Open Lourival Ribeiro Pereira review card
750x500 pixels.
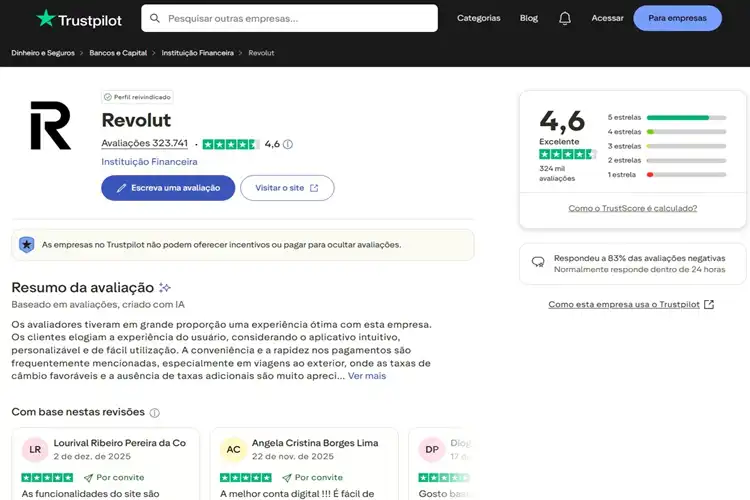(105, 464)
